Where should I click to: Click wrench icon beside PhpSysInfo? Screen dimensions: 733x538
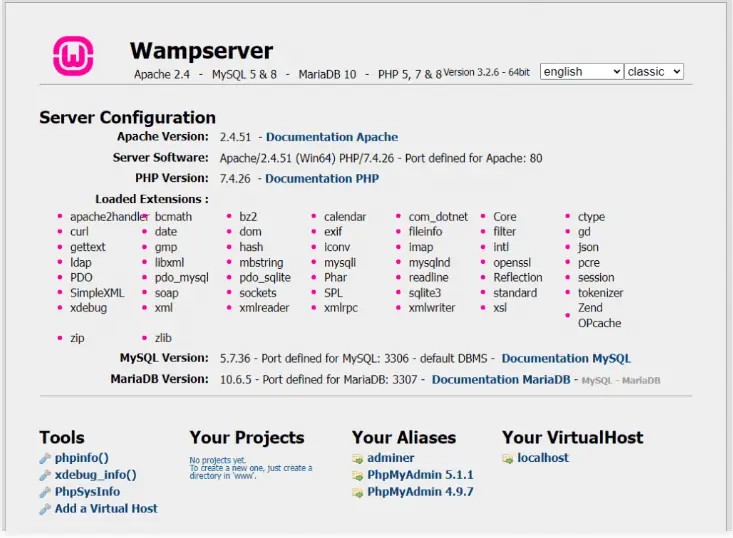click(45, 492)
